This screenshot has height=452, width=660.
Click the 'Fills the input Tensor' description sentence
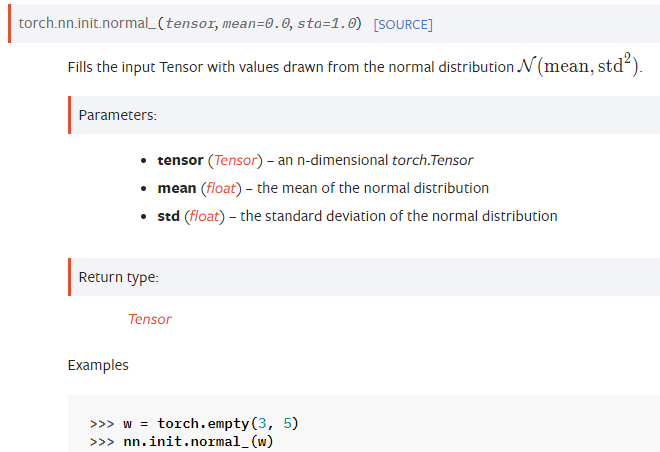click(x=355, y=66)
